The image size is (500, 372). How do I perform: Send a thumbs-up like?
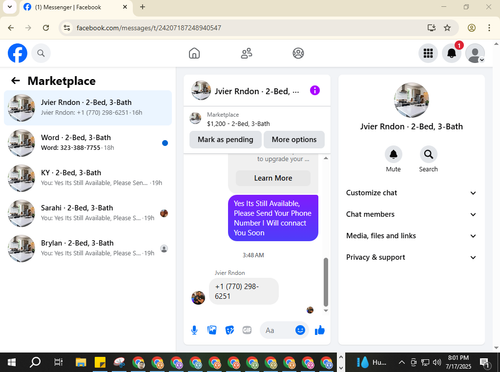[x=320, y=330]
